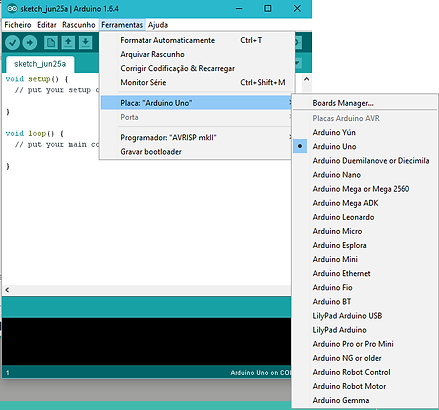
Task: Create a new sketch with the New icon
Action: (51, 43)
